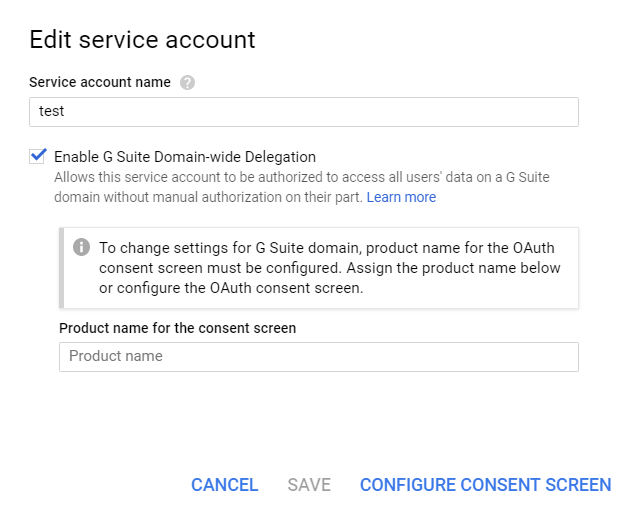Click the 'Service account name' label
This screenshot has height=515, width=635.
[100, 82]
